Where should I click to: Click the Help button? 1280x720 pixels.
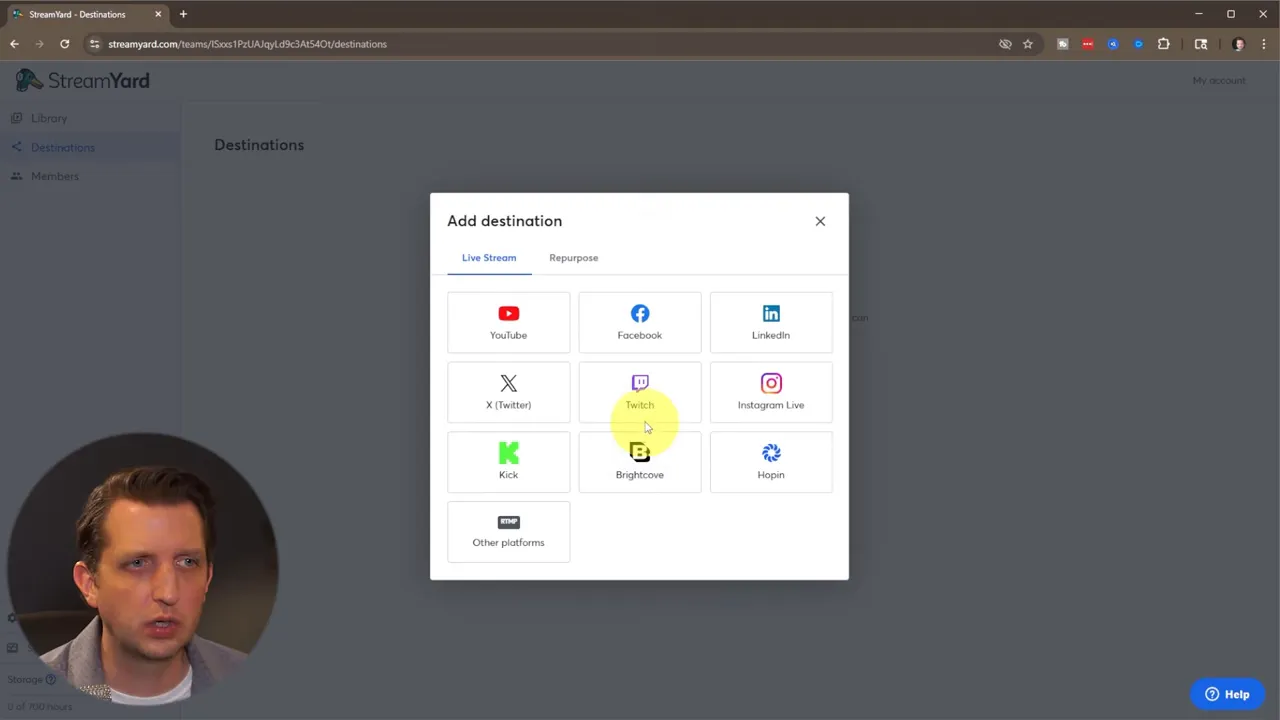pyautogui.click(x=1228, y=694)
